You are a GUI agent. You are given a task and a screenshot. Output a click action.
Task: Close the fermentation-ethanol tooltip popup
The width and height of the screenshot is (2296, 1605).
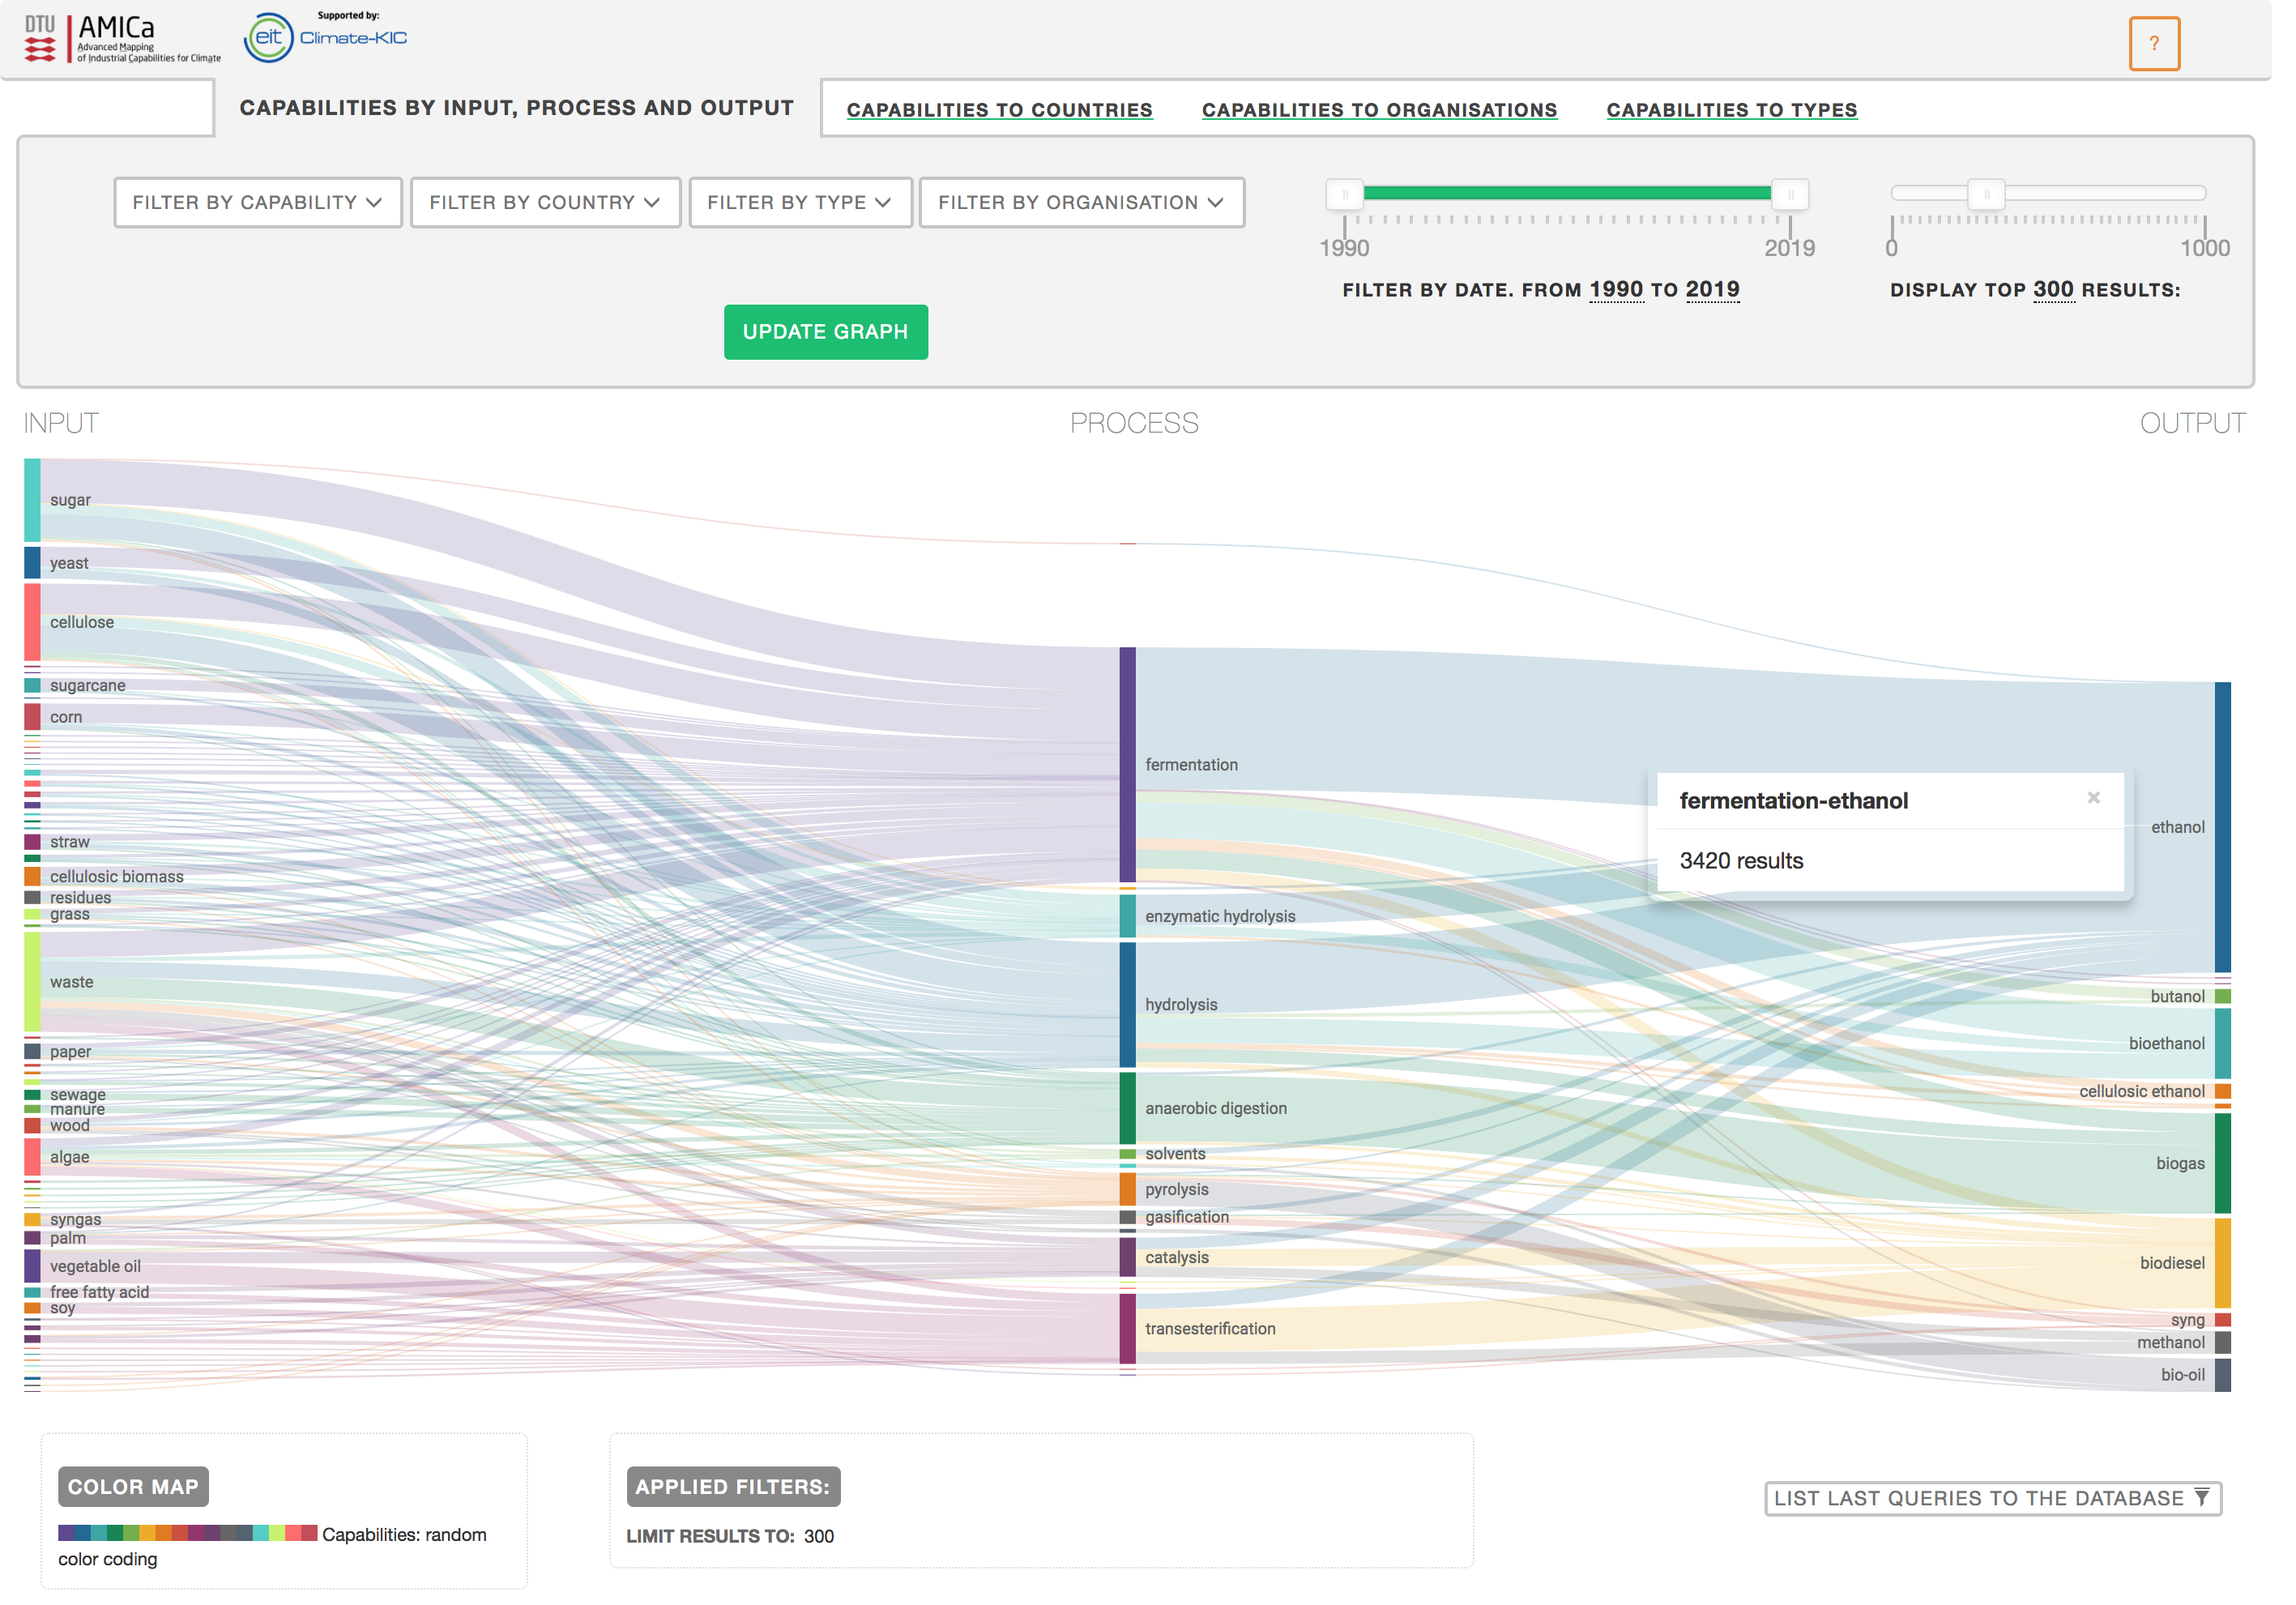2115,806
